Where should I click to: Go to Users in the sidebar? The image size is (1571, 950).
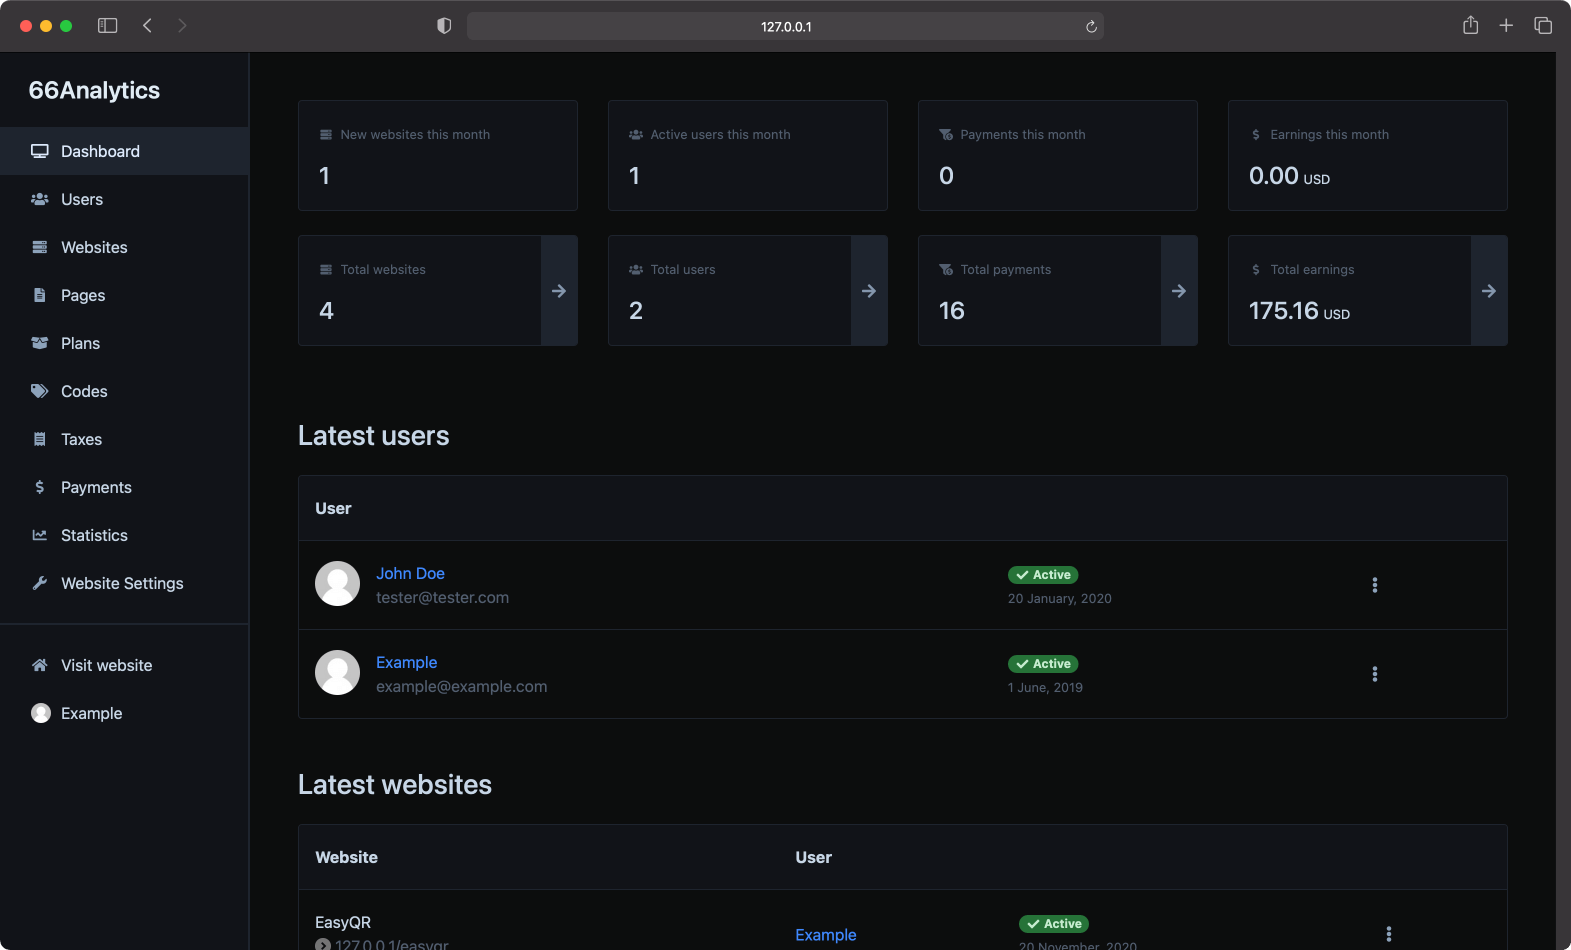[x=124, y=199]
